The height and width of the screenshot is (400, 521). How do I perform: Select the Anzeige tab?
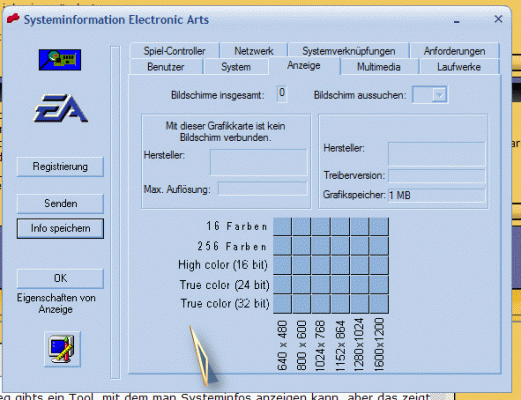coord(304,65)
